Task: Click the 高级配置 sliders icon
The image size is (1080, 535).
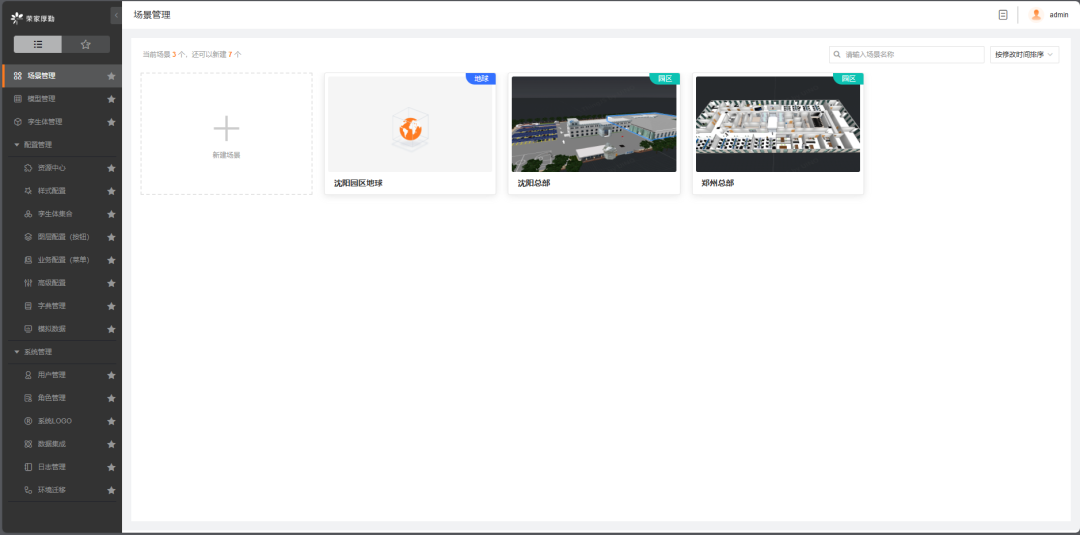Action: point(28,283)
